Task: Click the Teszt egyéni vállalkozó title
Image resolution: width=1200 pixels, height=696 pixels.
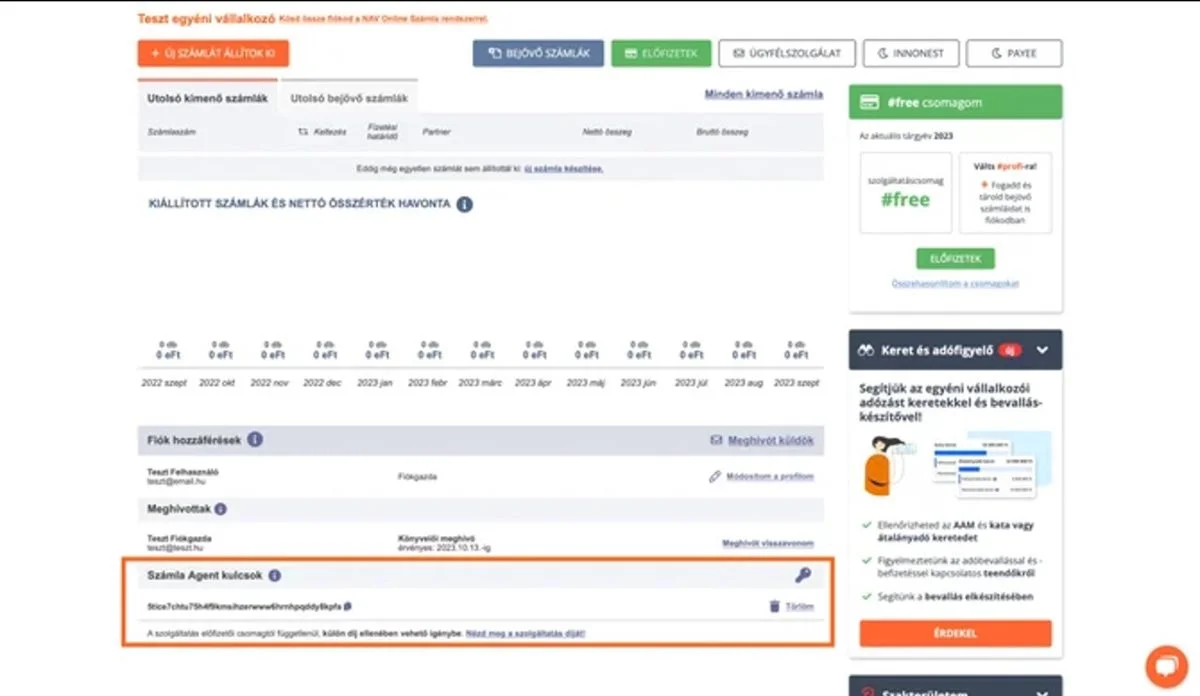Action: tap(207, 18)
